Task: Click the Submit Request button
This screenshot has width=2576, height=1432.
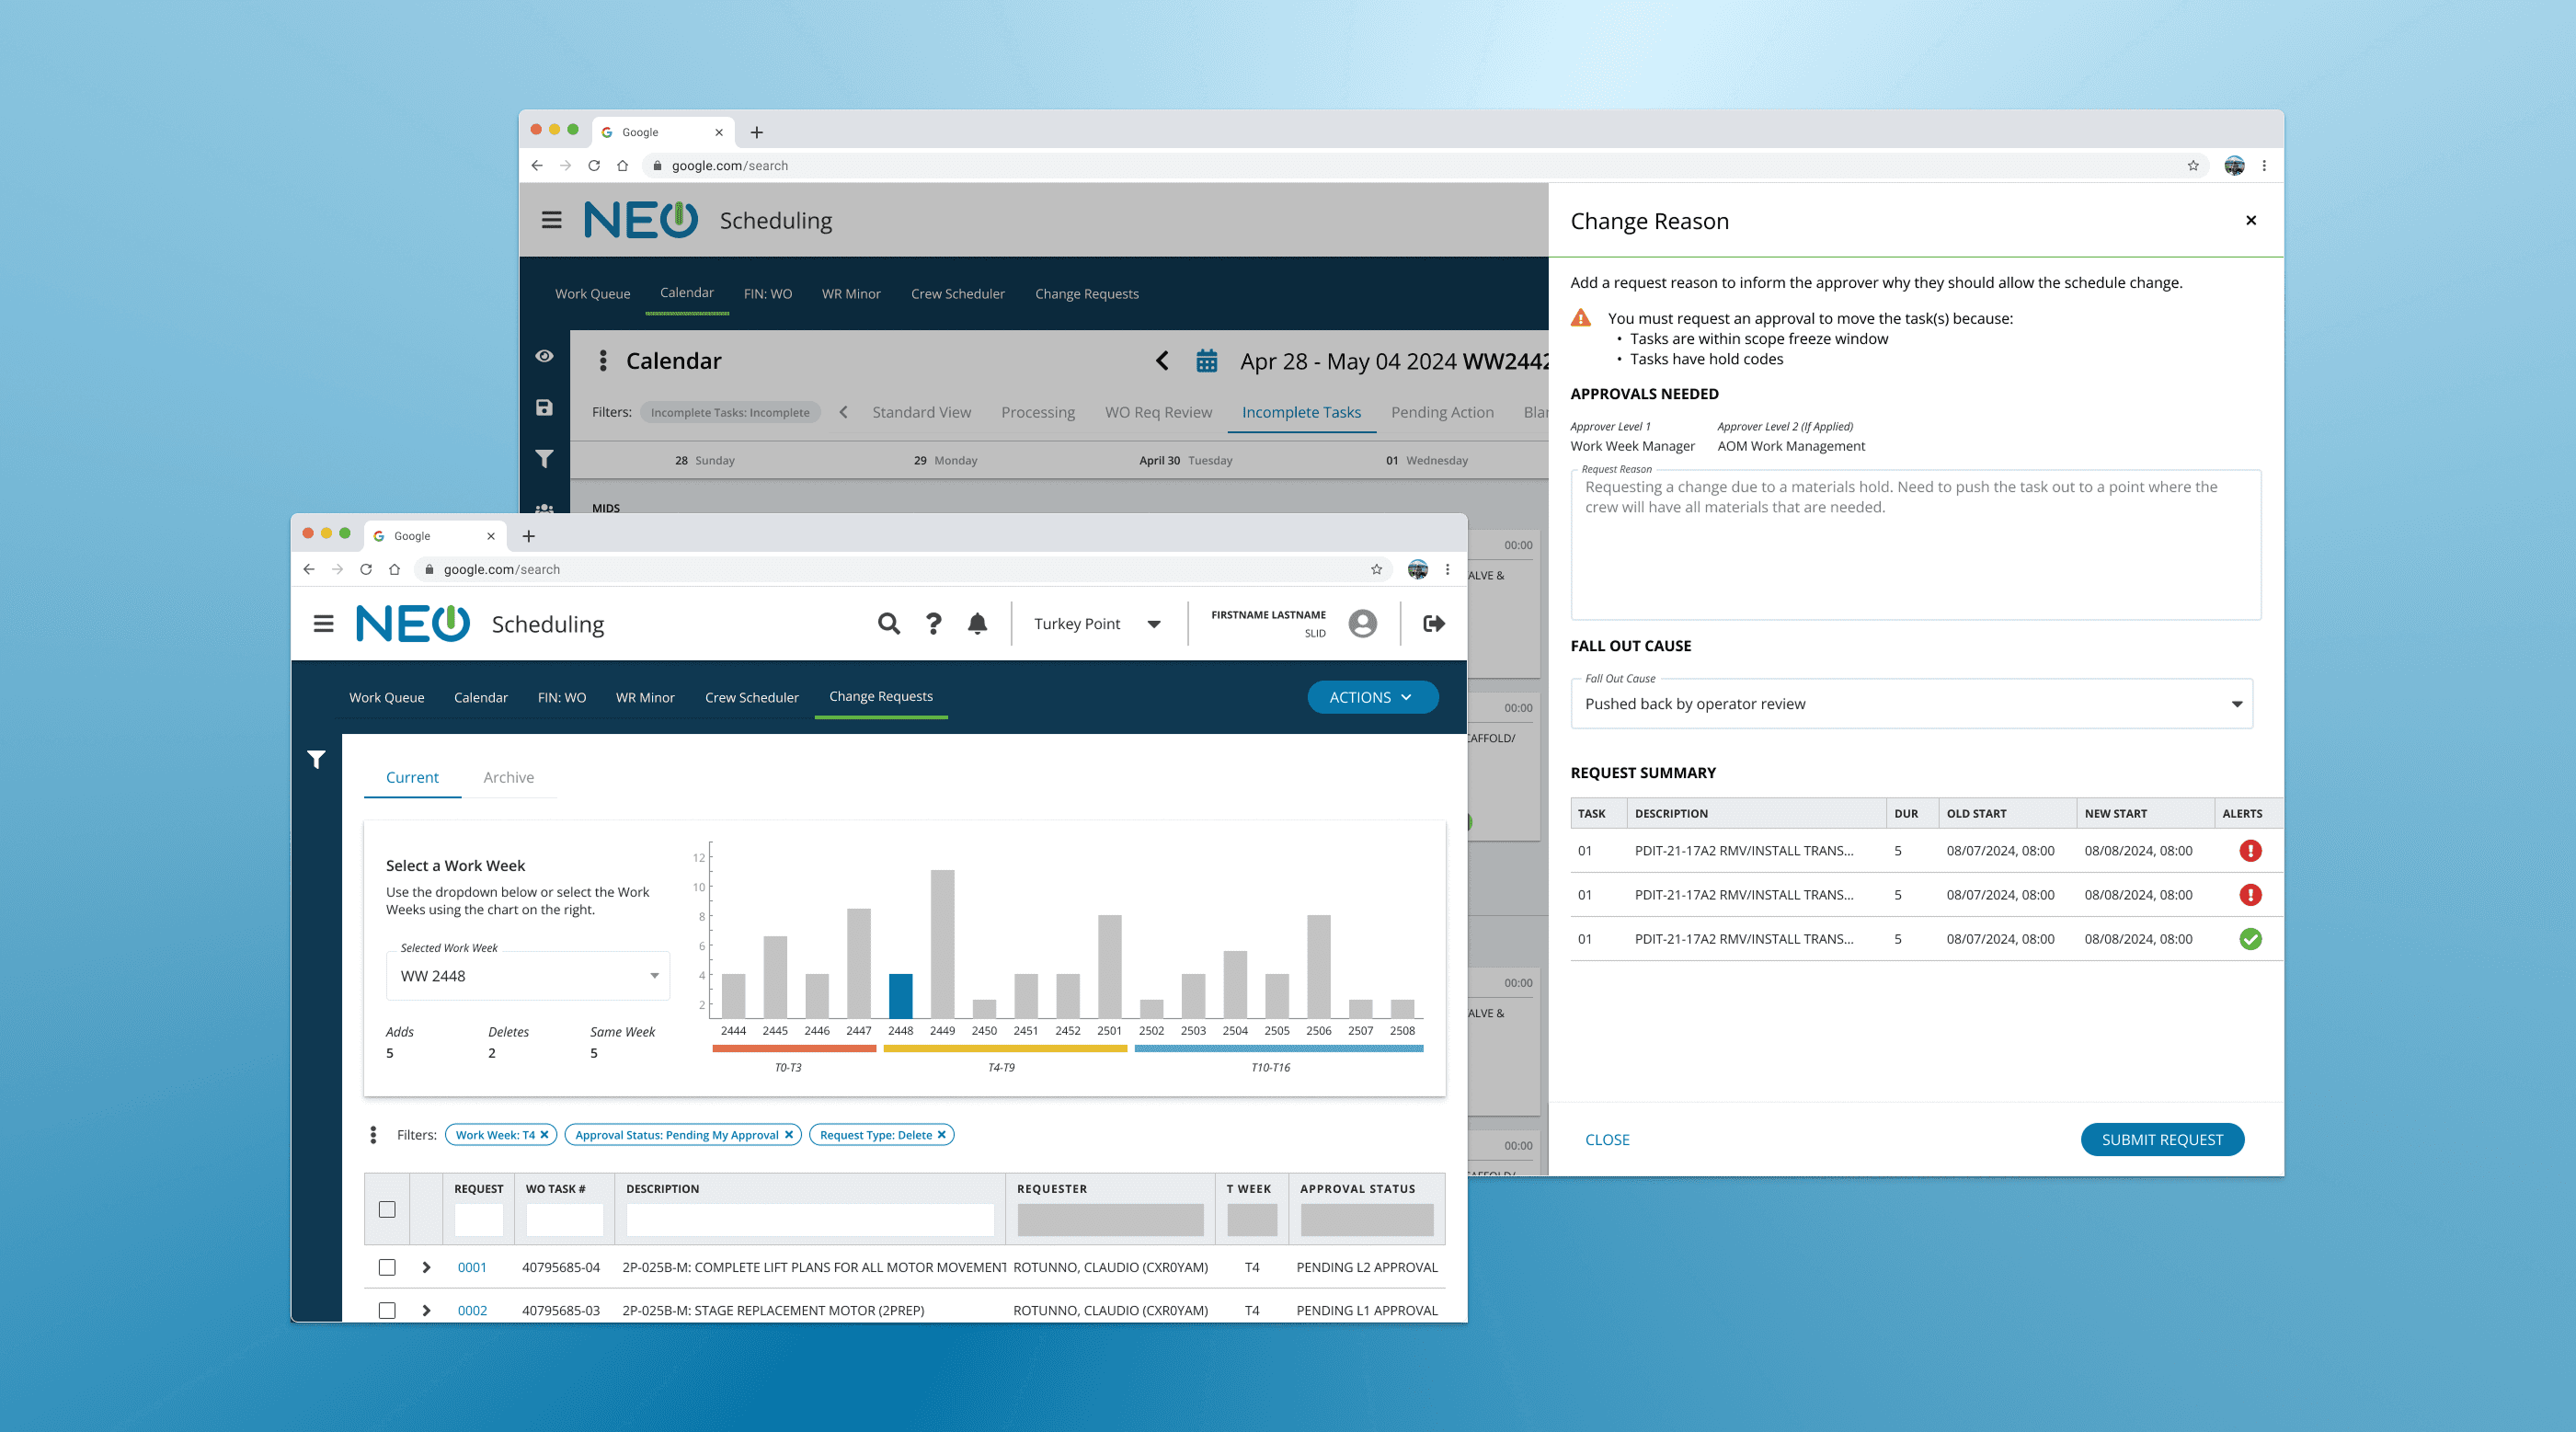Action: point(2161,1139)
